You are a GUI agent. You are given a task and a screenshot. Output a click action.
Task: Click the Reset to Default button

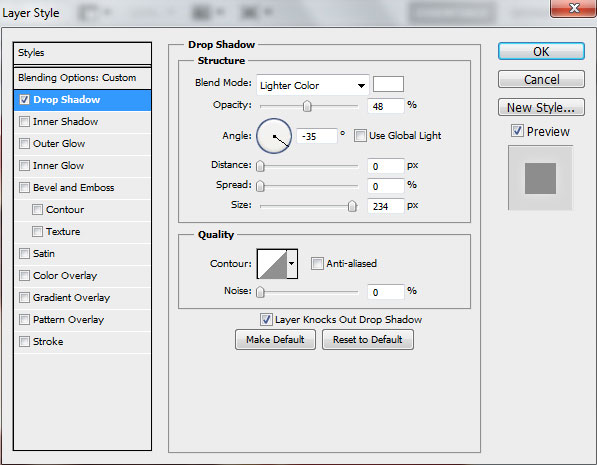[x=368, y=339]
